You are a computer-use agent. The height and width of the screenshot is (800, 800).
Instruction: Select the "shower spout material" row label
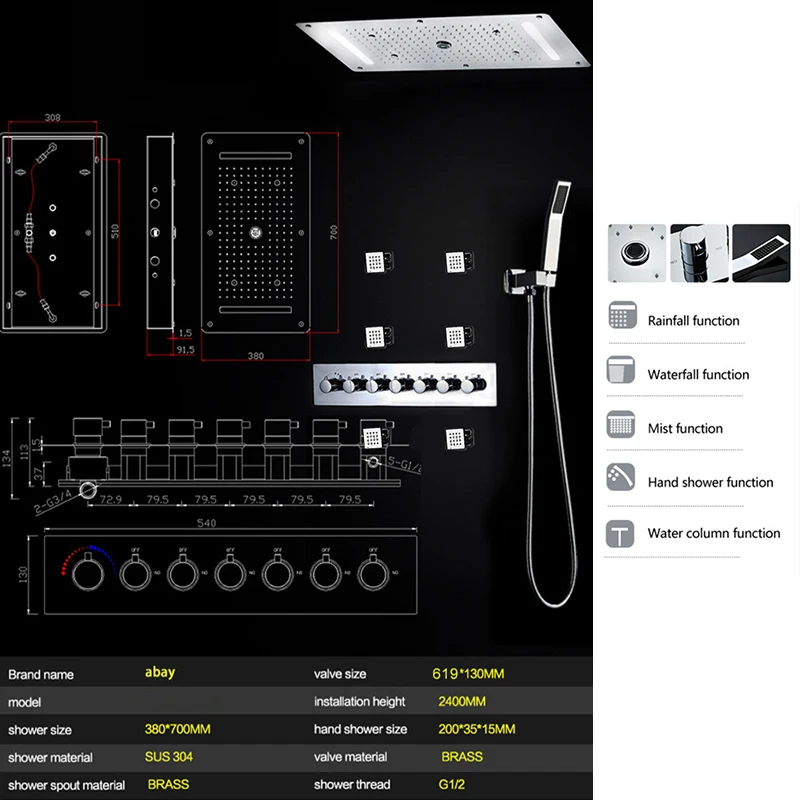(x=66, y=785)
